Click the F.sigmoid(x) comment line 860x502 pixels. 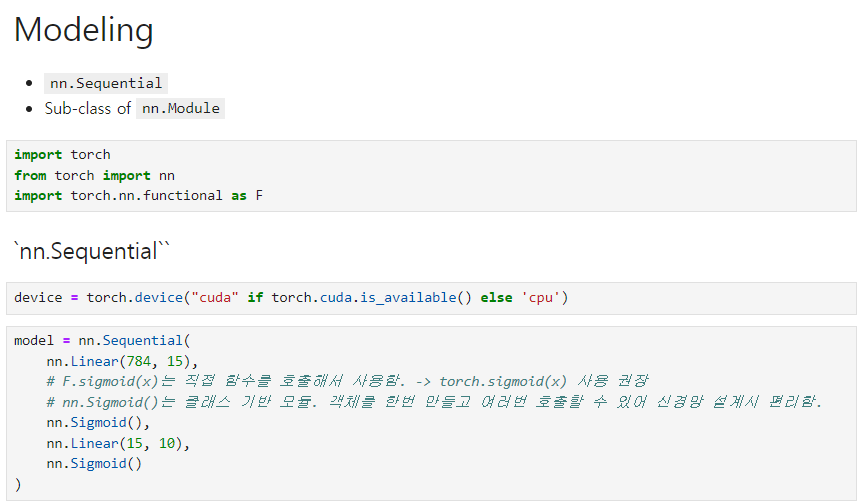[347, 381]
